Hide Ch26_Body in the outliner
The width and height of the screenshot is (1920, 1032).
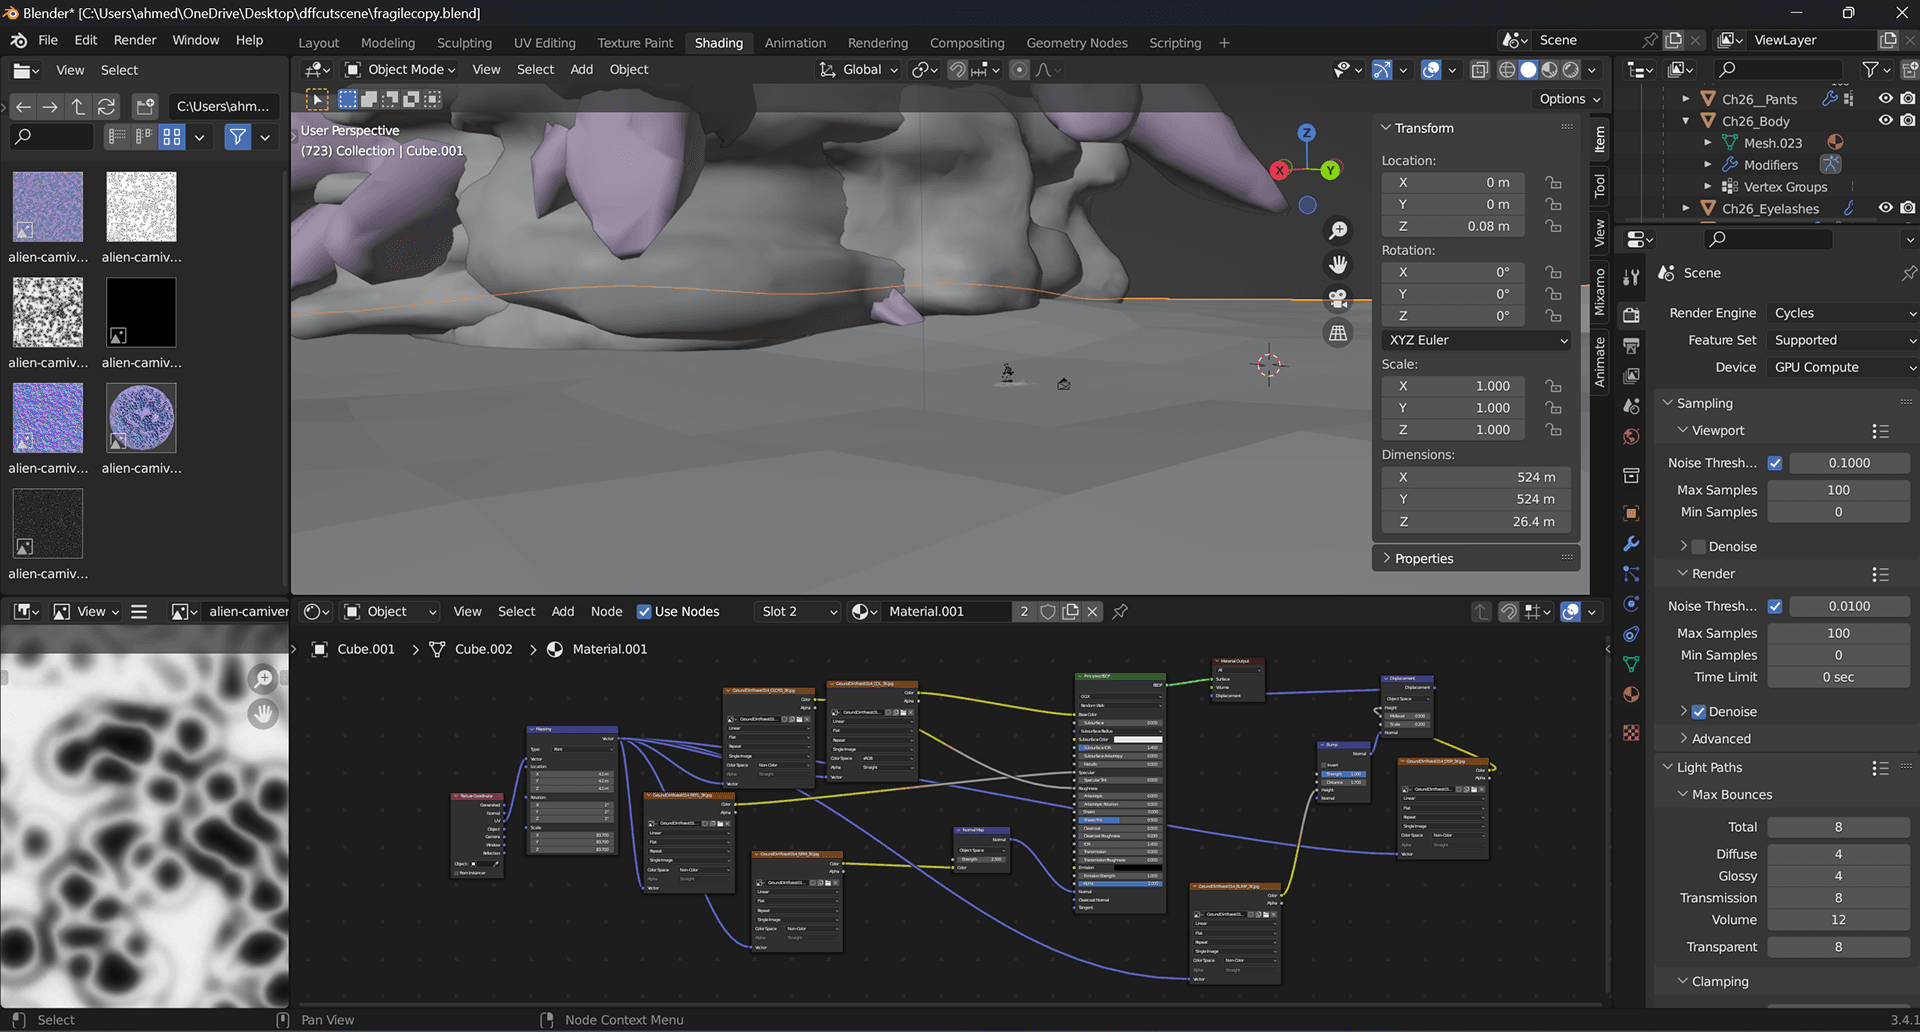pyautogui.click(x=1885, y=121)
